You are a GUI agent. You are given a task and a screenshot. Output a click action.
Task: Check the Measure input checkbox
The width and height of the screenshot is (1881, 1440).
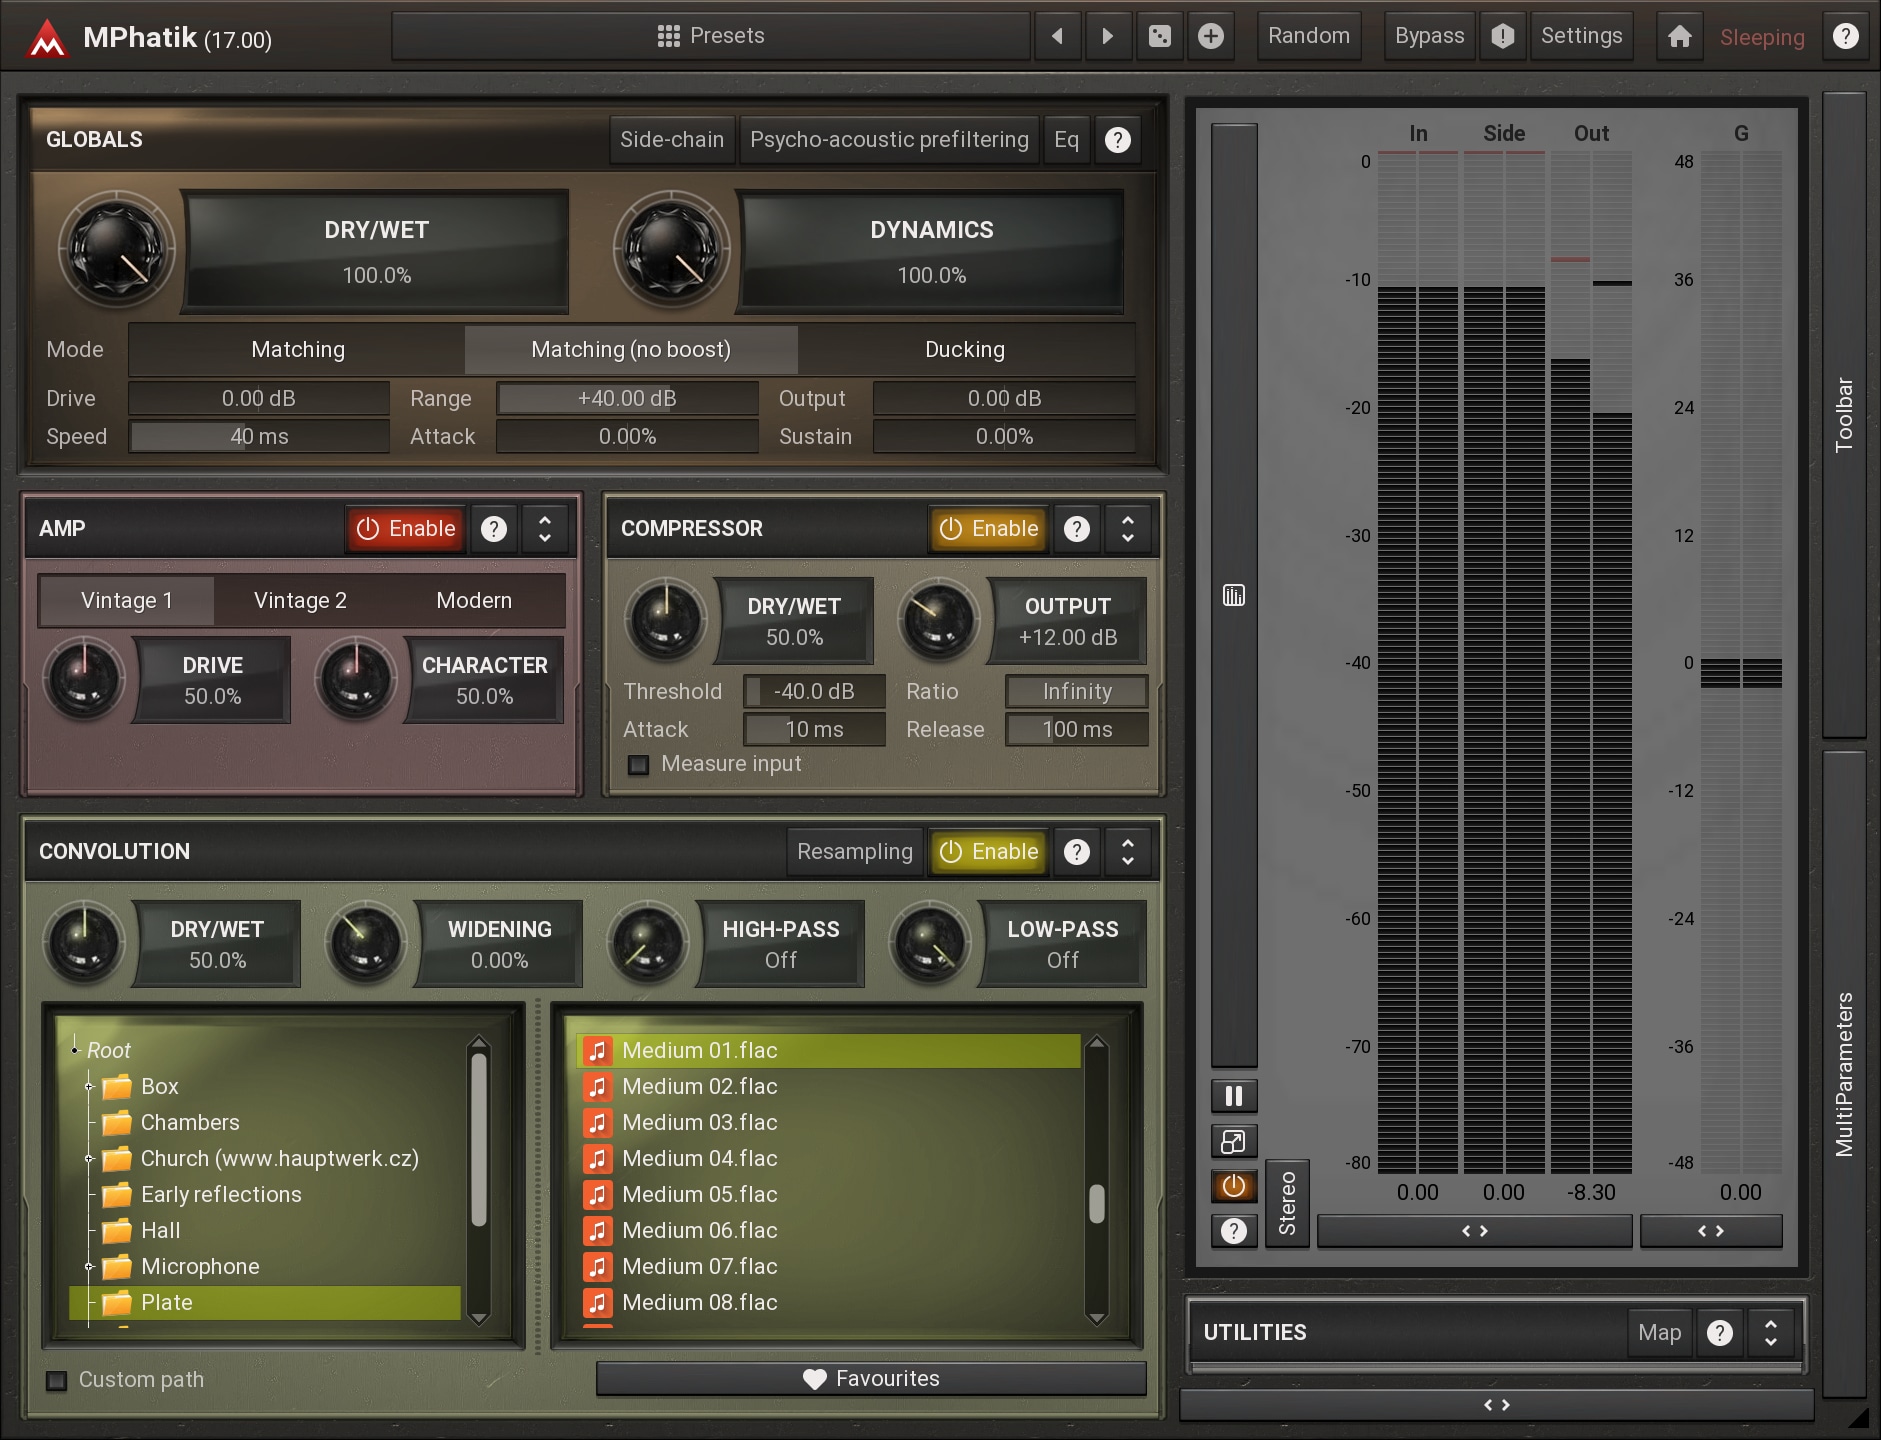(638, 765)
